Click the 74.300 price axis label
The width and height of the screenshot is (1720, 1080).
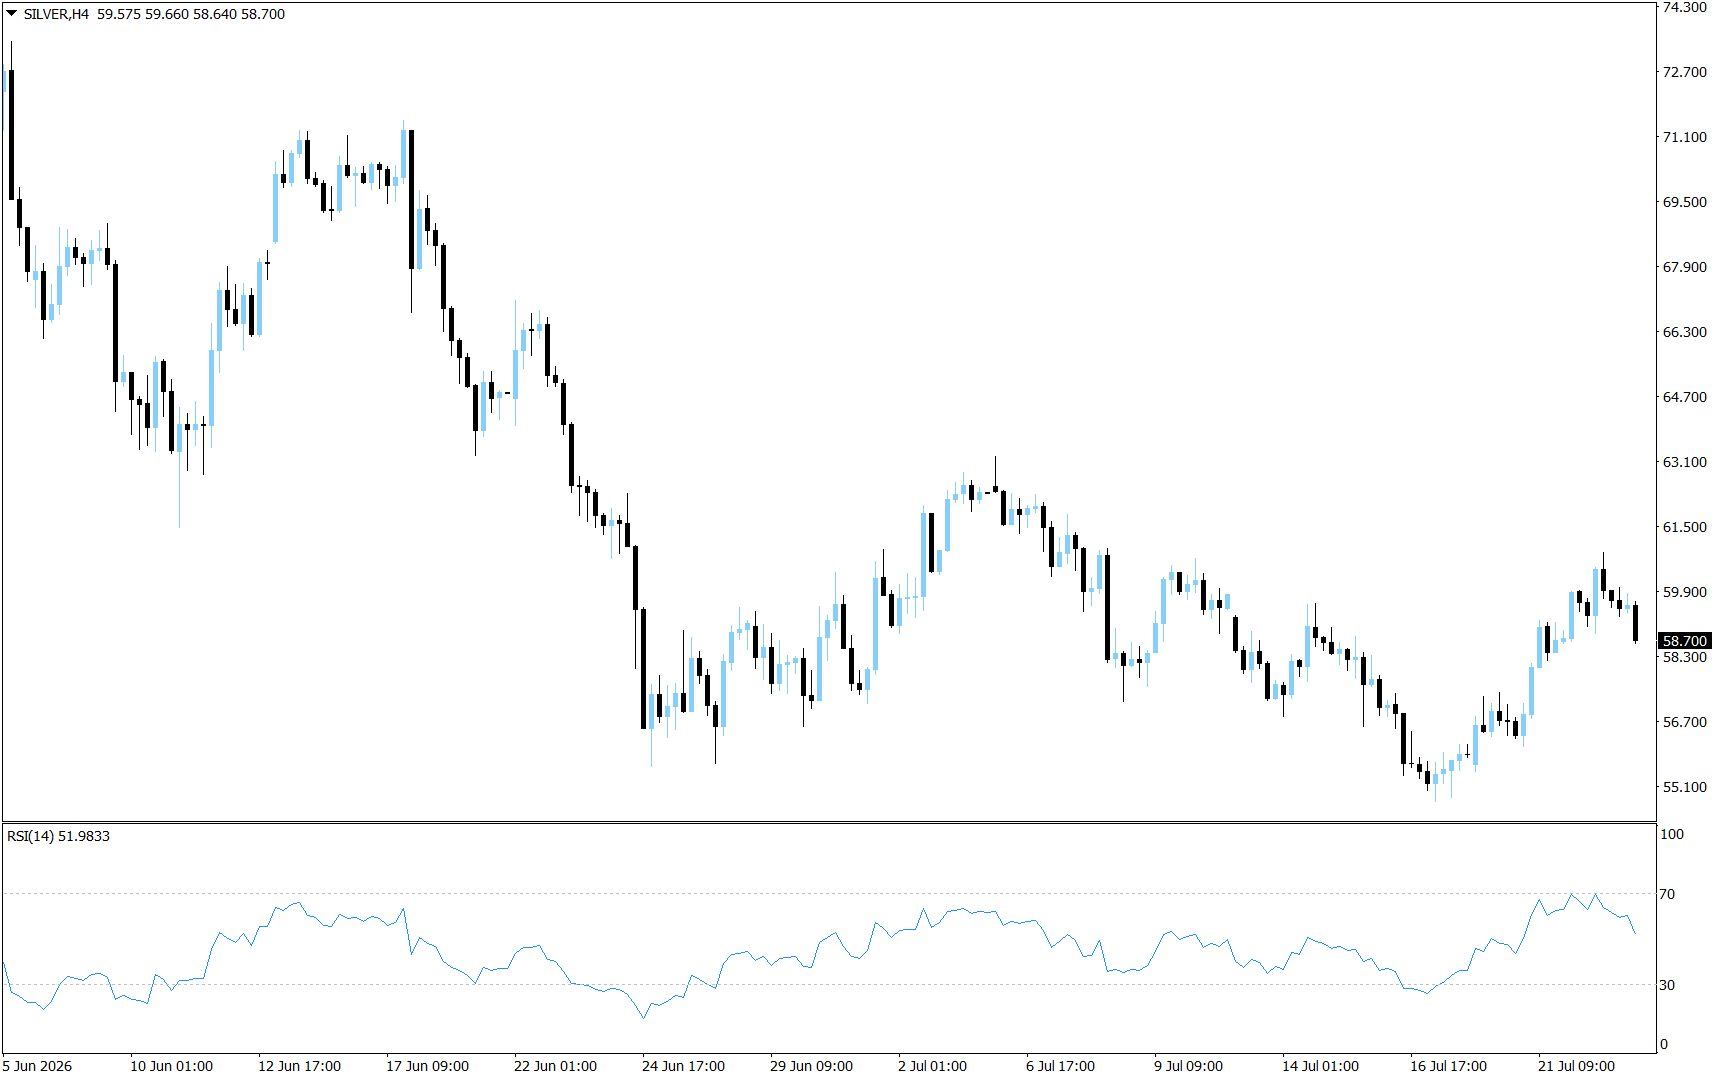1684,7
